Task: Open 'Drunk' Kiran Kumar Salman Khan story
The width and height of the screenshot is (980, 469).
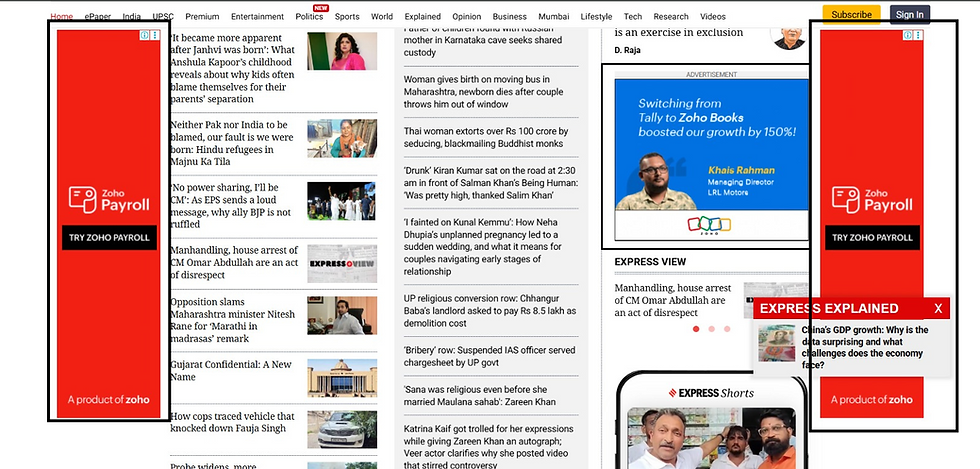Action: [491, 183]
